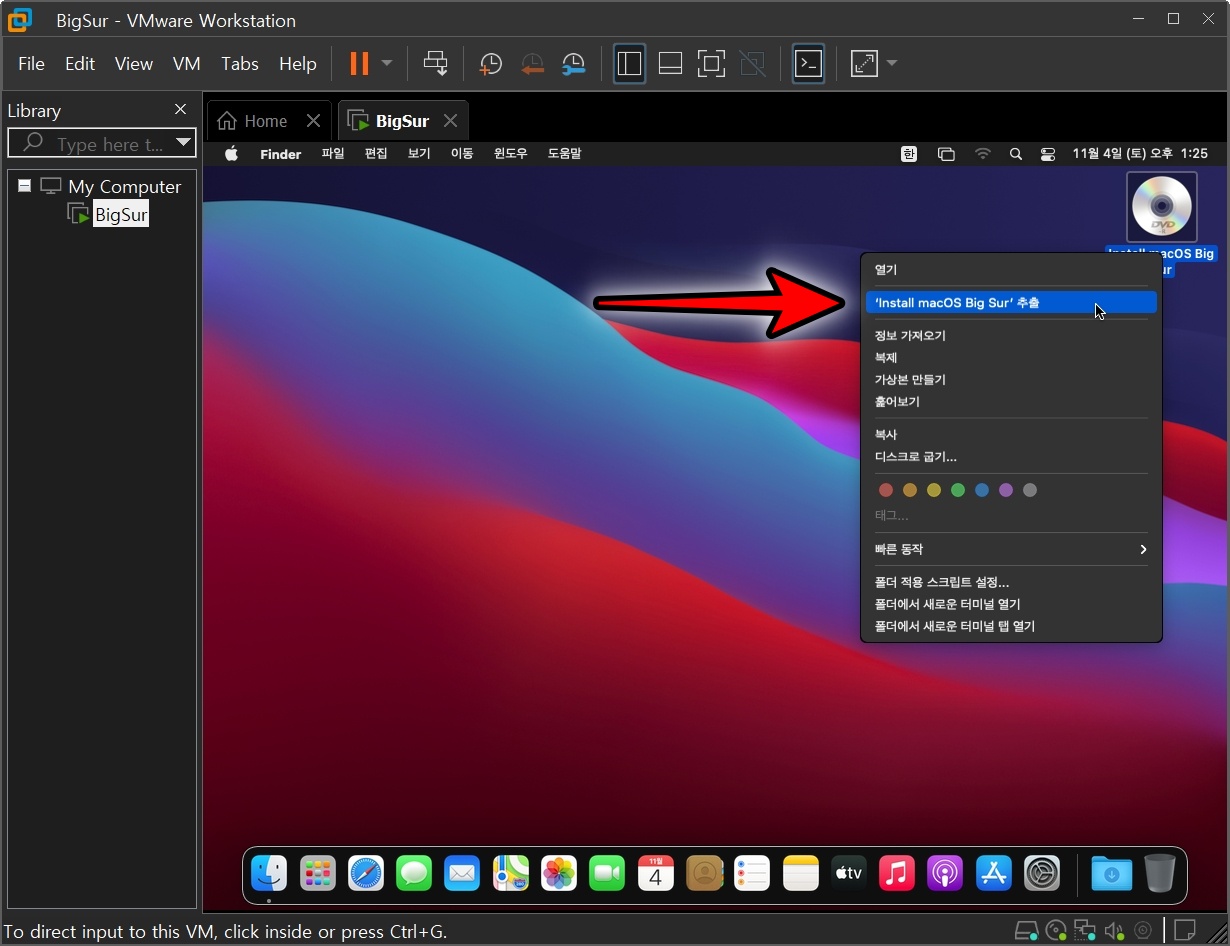Open the Tabs menu

pos(240,64)
